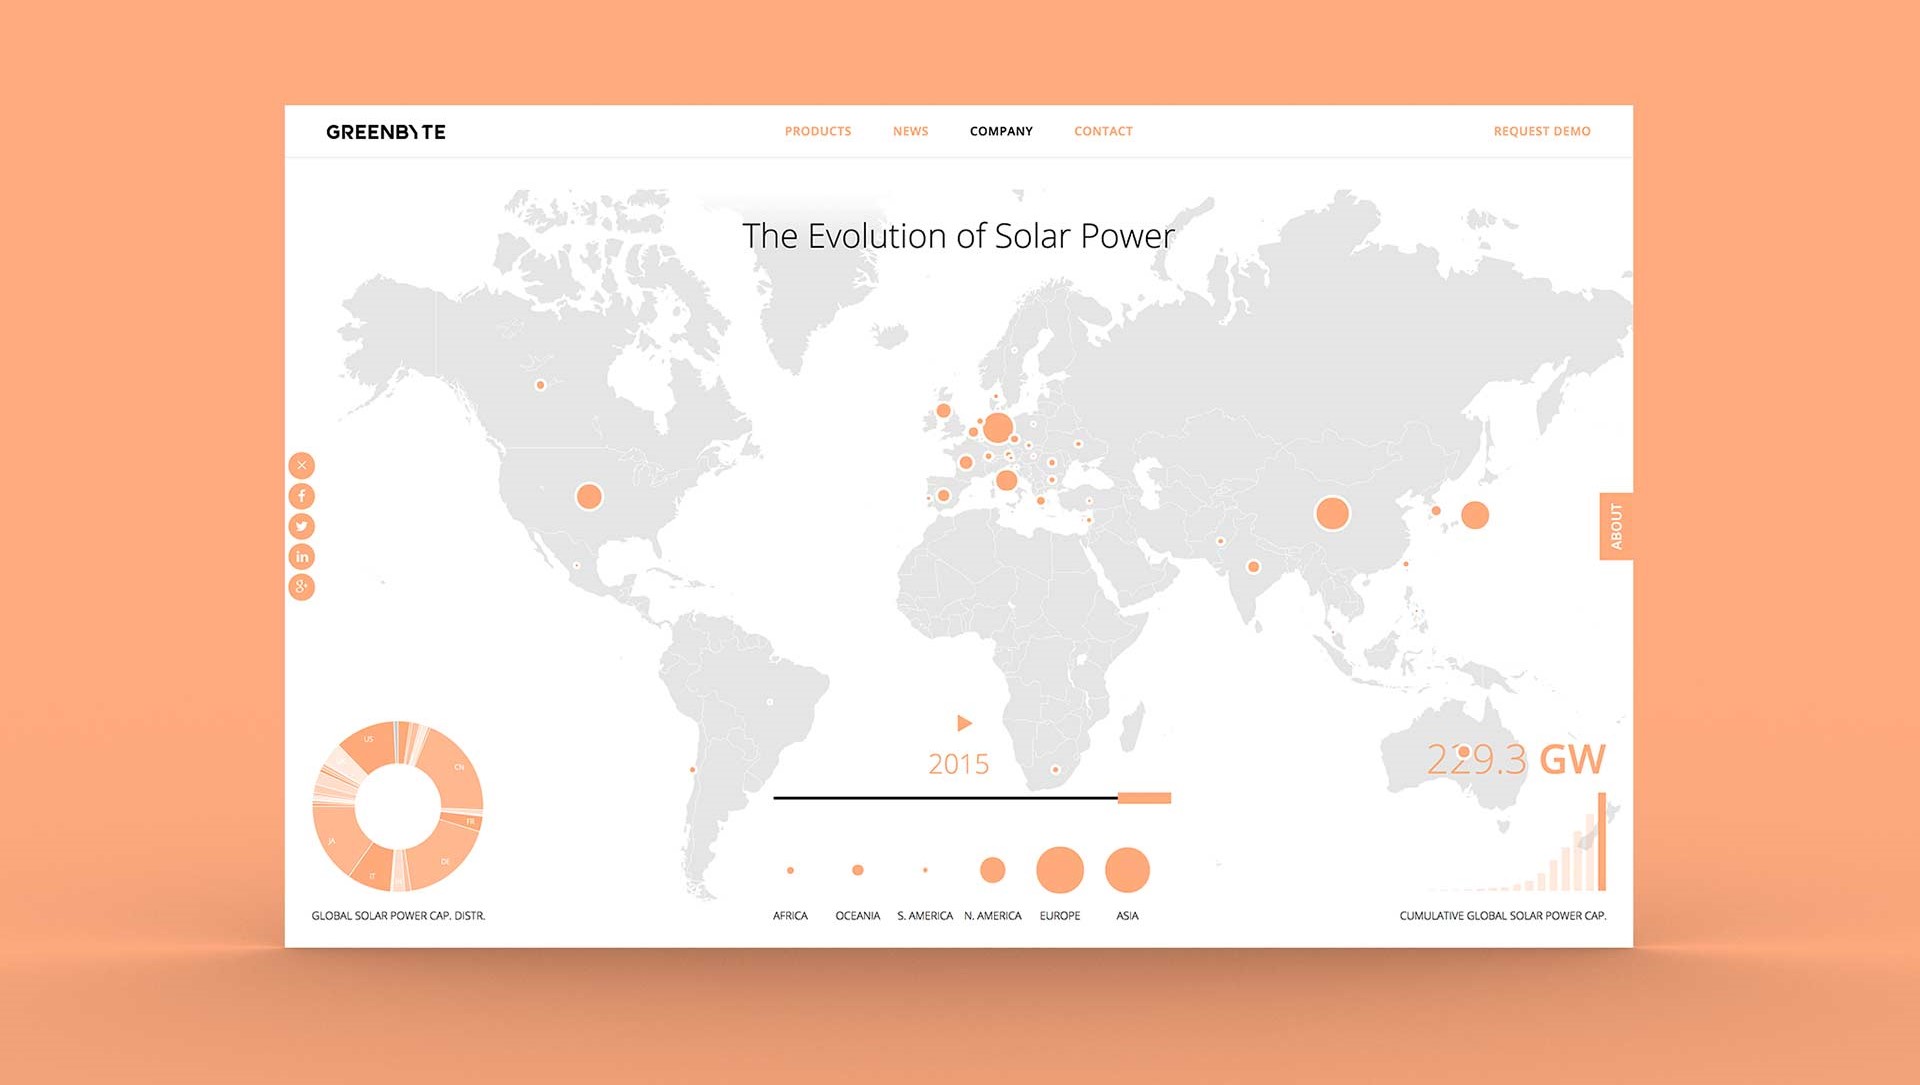Click the Greenbyte logo
Image resolution: width=1920 pixels, height=1085 pixels.
386,132
